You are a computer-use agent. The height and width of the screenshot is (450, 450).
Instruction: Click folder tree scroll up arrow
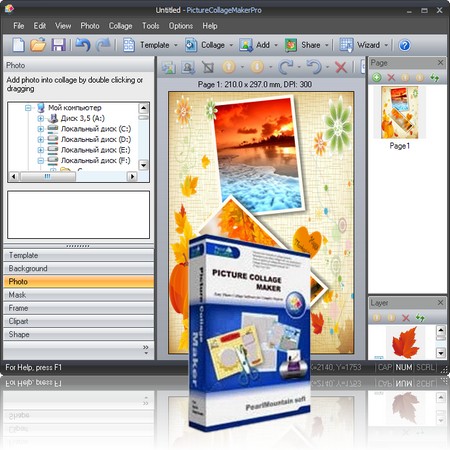pyautogui.click(x=143, y=108)
